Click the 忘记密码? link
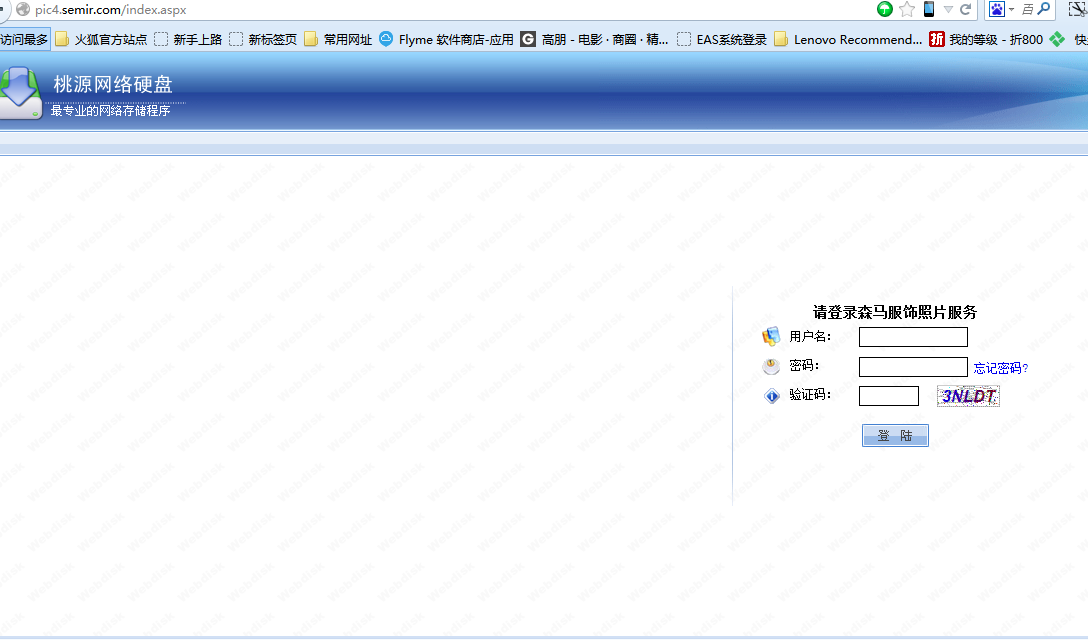Image resolution: width=1088 pixels, height=640 pixels. 1001,369
